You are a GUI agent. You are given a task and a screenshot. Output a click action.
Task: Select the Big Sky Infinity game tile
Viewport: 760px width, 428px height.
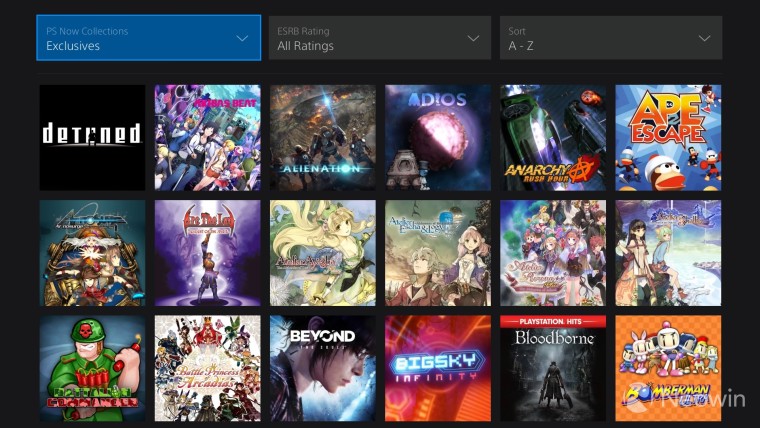[x=438, y=368]
